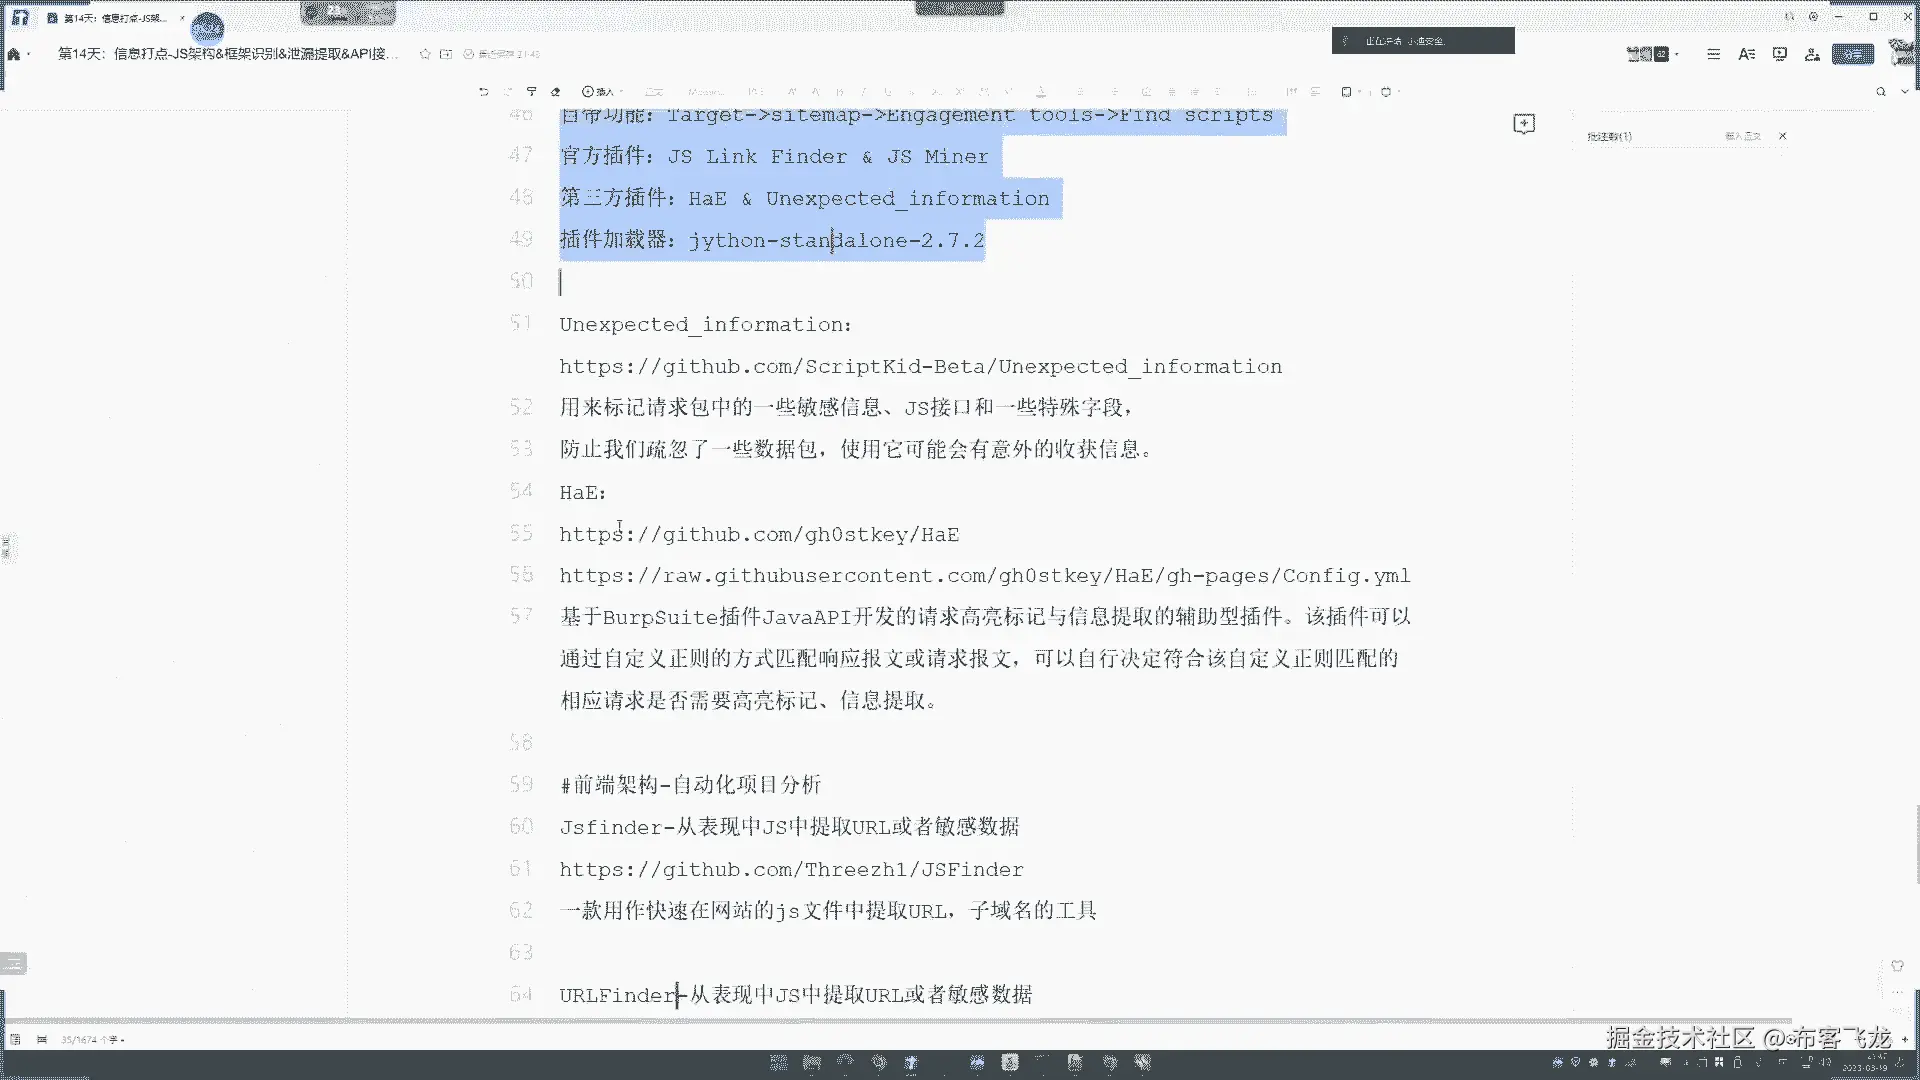This screenshot has height=1080, width=1920.
Task: Open the gh0stkey/HaE GitHub link
Action: (x=759, y=535)
